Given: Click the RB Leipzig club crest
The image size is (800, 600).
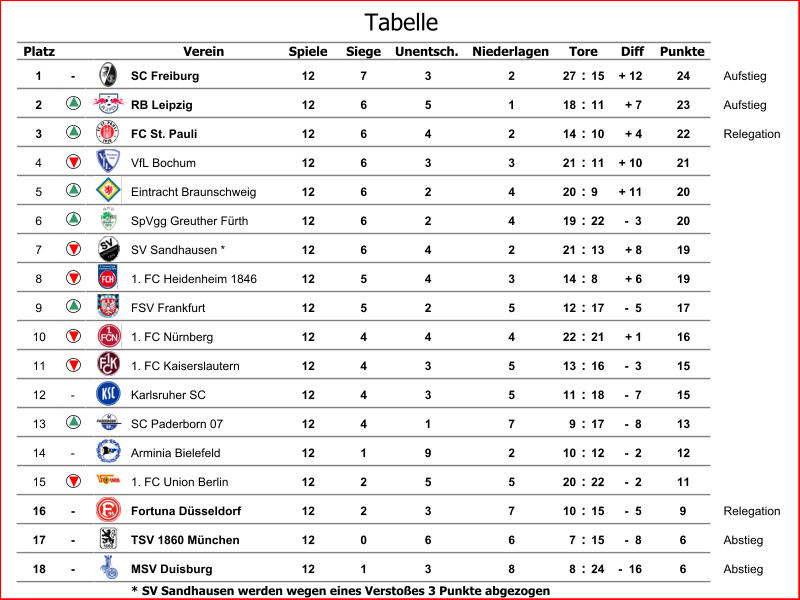Looking at the screenshot, I should [x=108, y=104].
